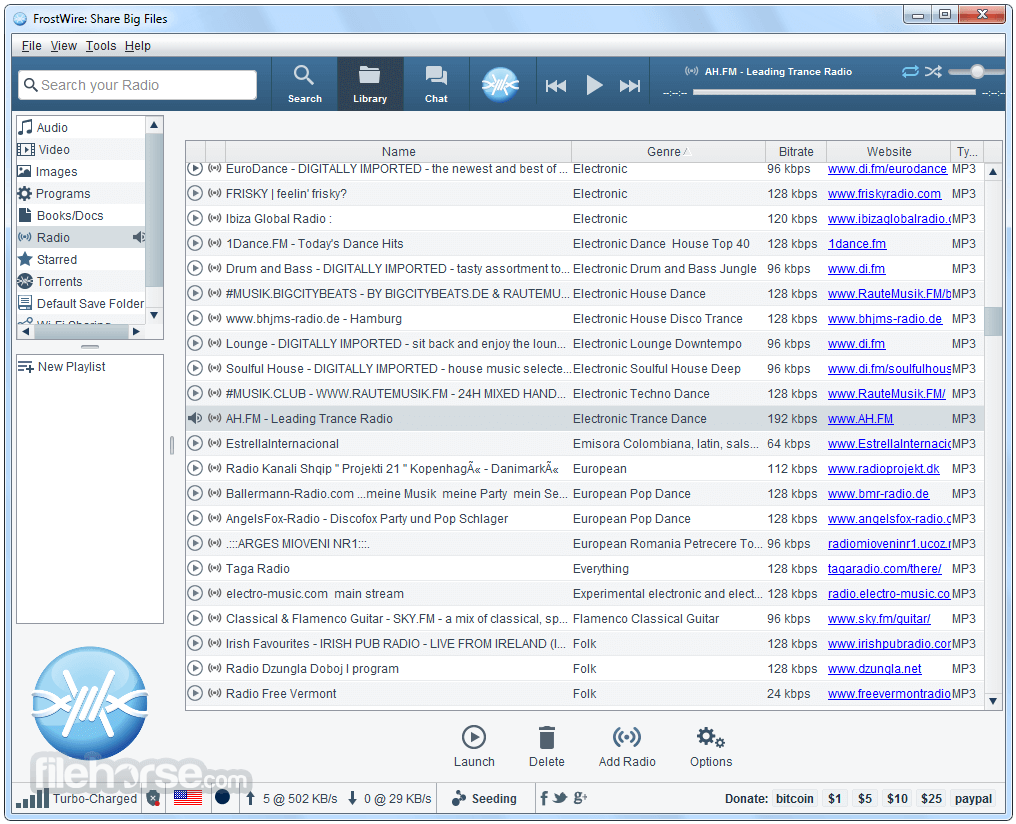Play the FRISKY station row icon
The width and height of the screenshot is (1016, 824).
[194, 193]
